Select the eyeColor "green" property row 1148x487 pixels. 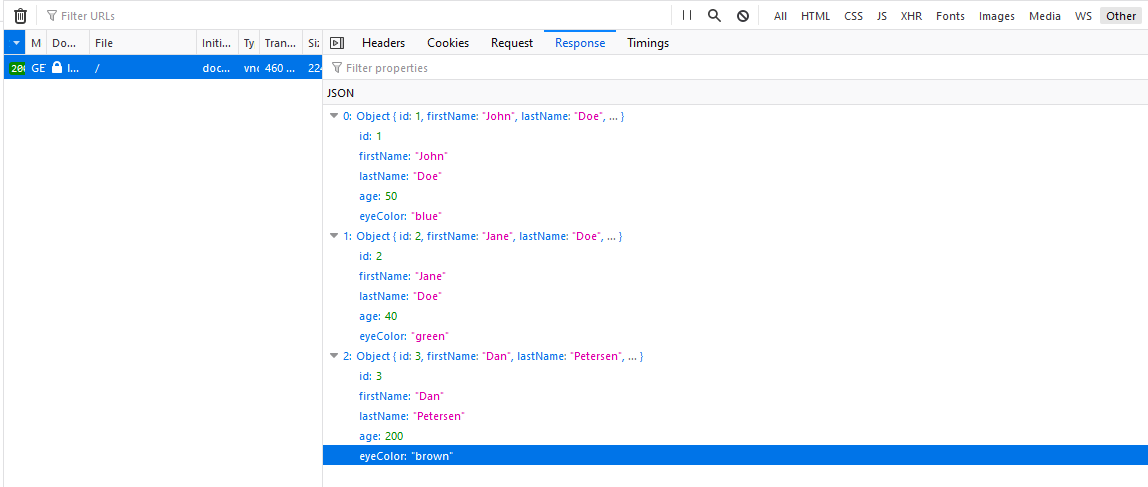[x=404, y=336]
